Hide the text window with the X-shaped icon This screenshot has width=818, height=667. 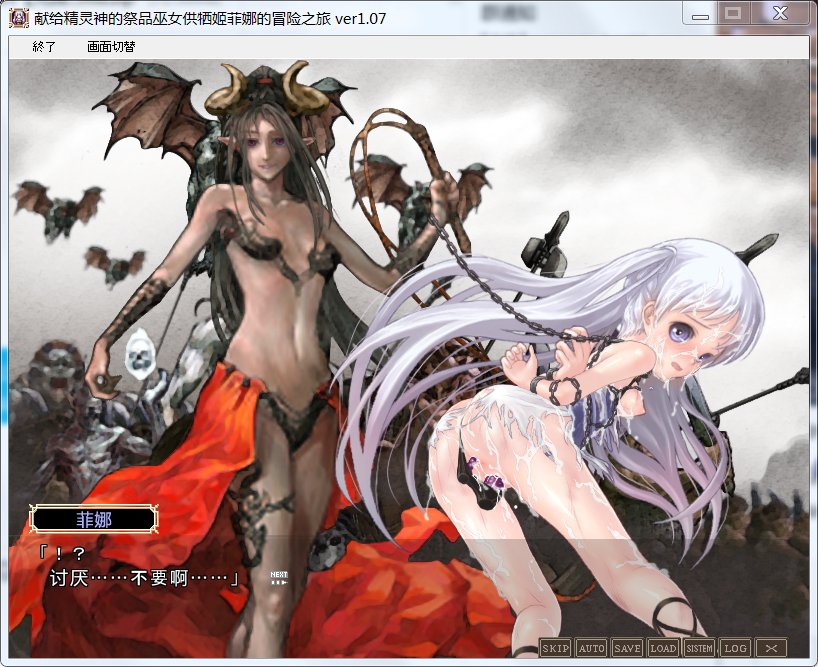pyautogui.click(x=771, y=648)
